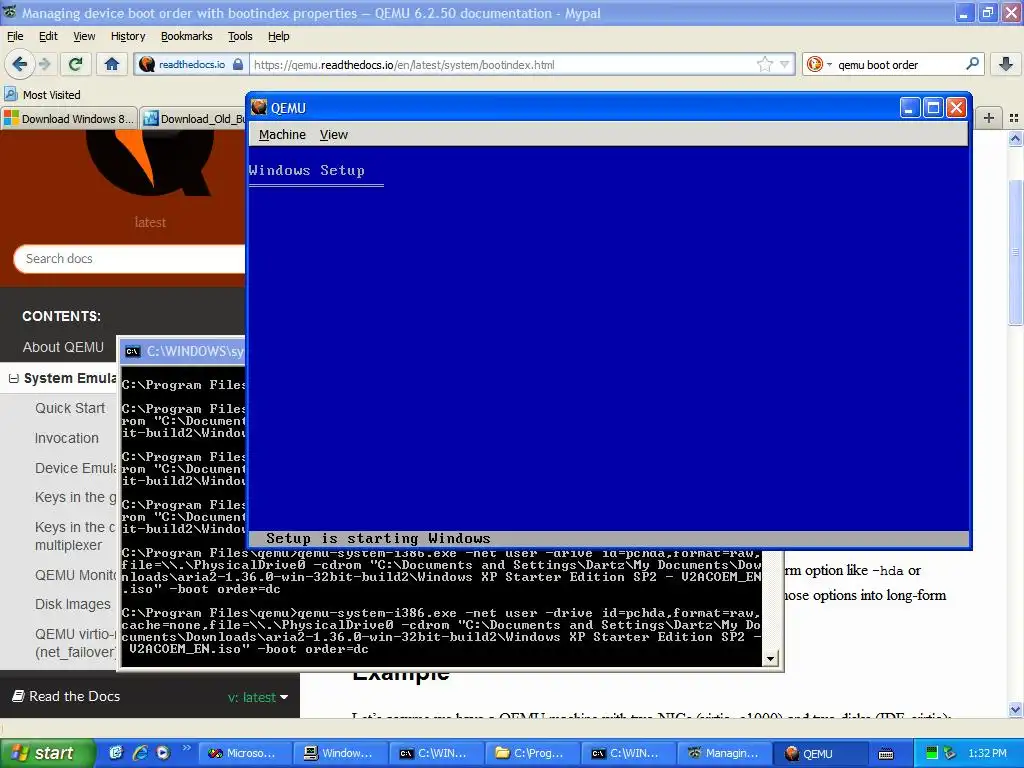Click the green monitor tray icon

click(x=932, y=753)
